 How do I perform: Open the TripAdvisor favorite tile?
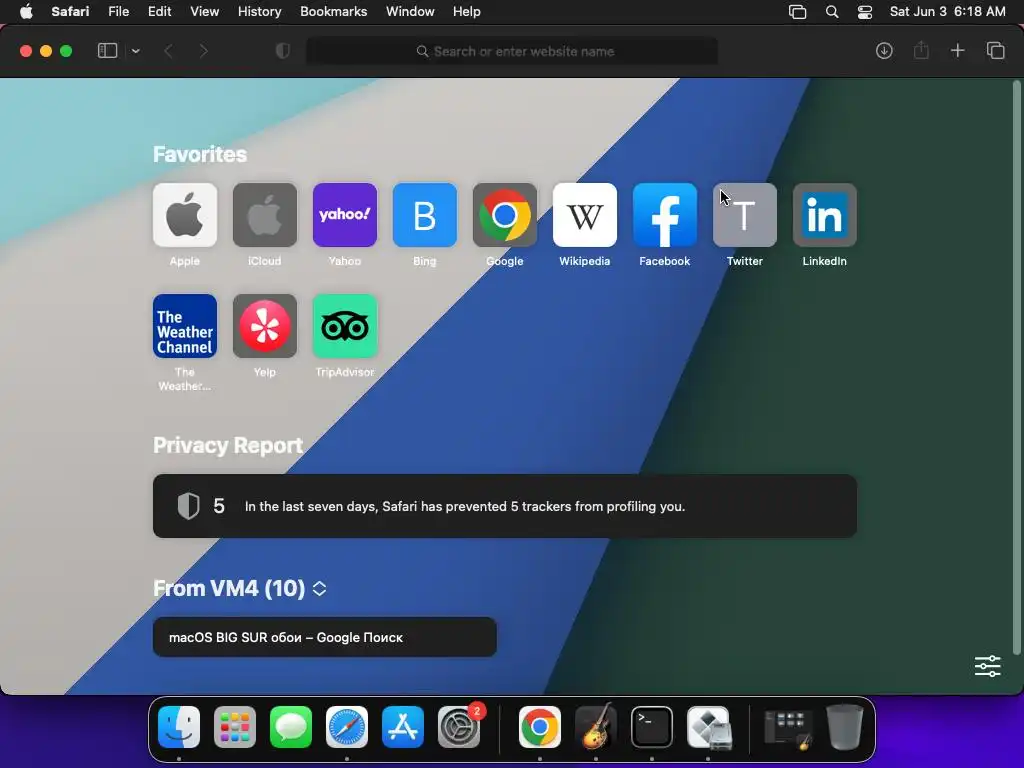point(345,326)
